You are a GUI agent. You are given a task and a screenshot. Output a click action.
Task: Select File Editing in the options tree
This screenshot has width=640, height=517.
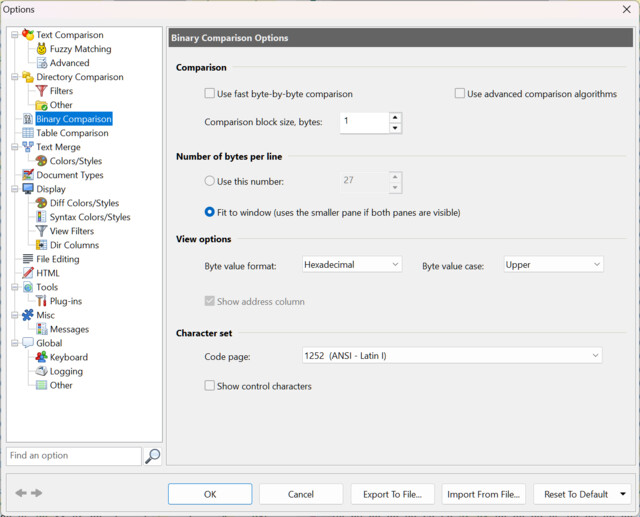click(58, 259)
